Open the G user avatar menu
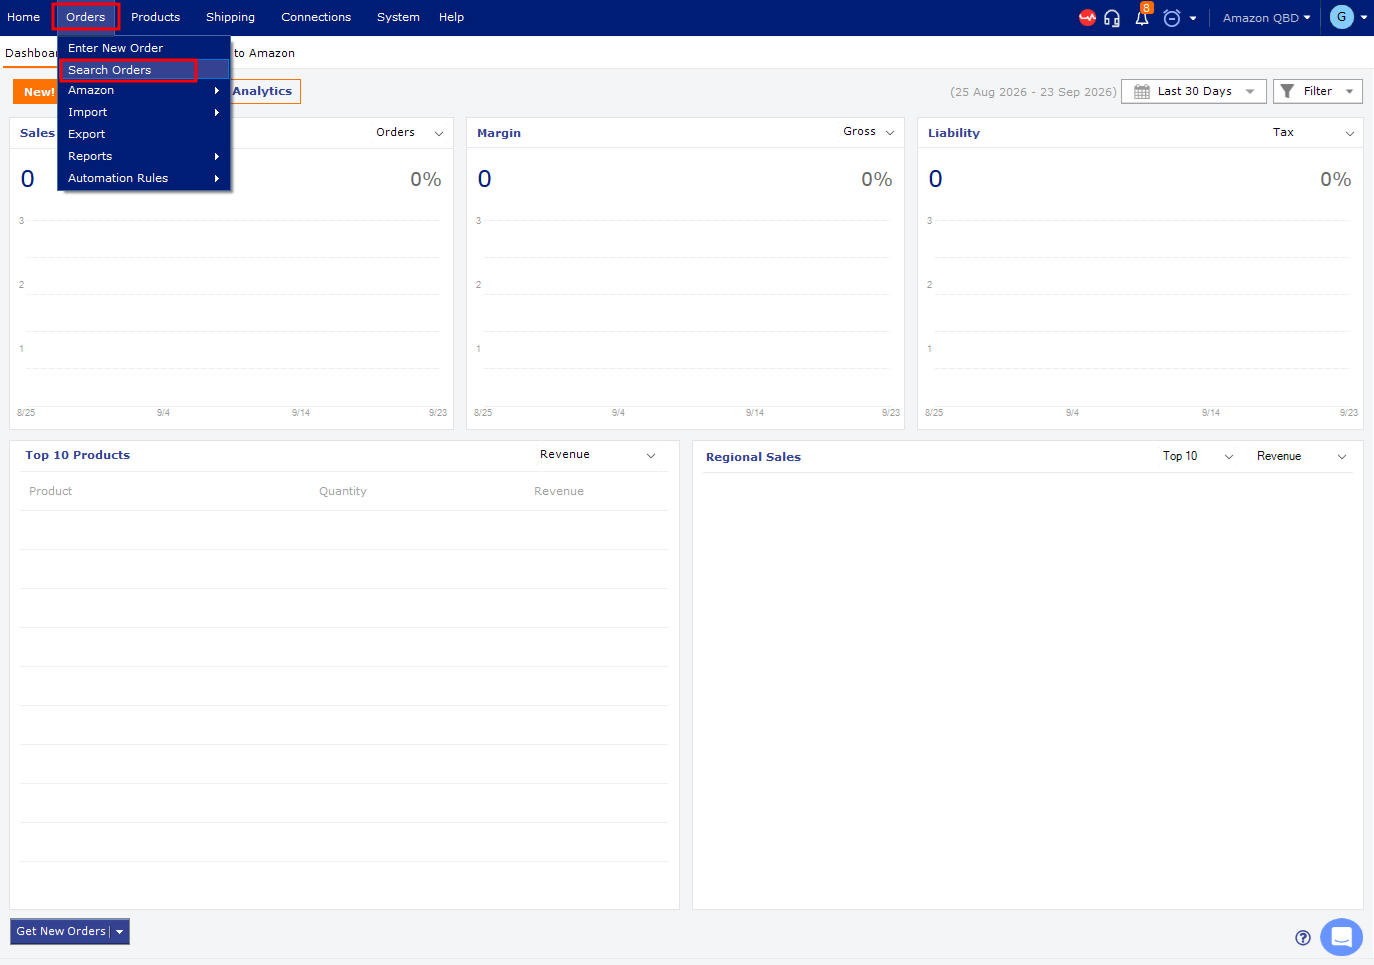The image size is (1374, 965). coord(1342,17)
